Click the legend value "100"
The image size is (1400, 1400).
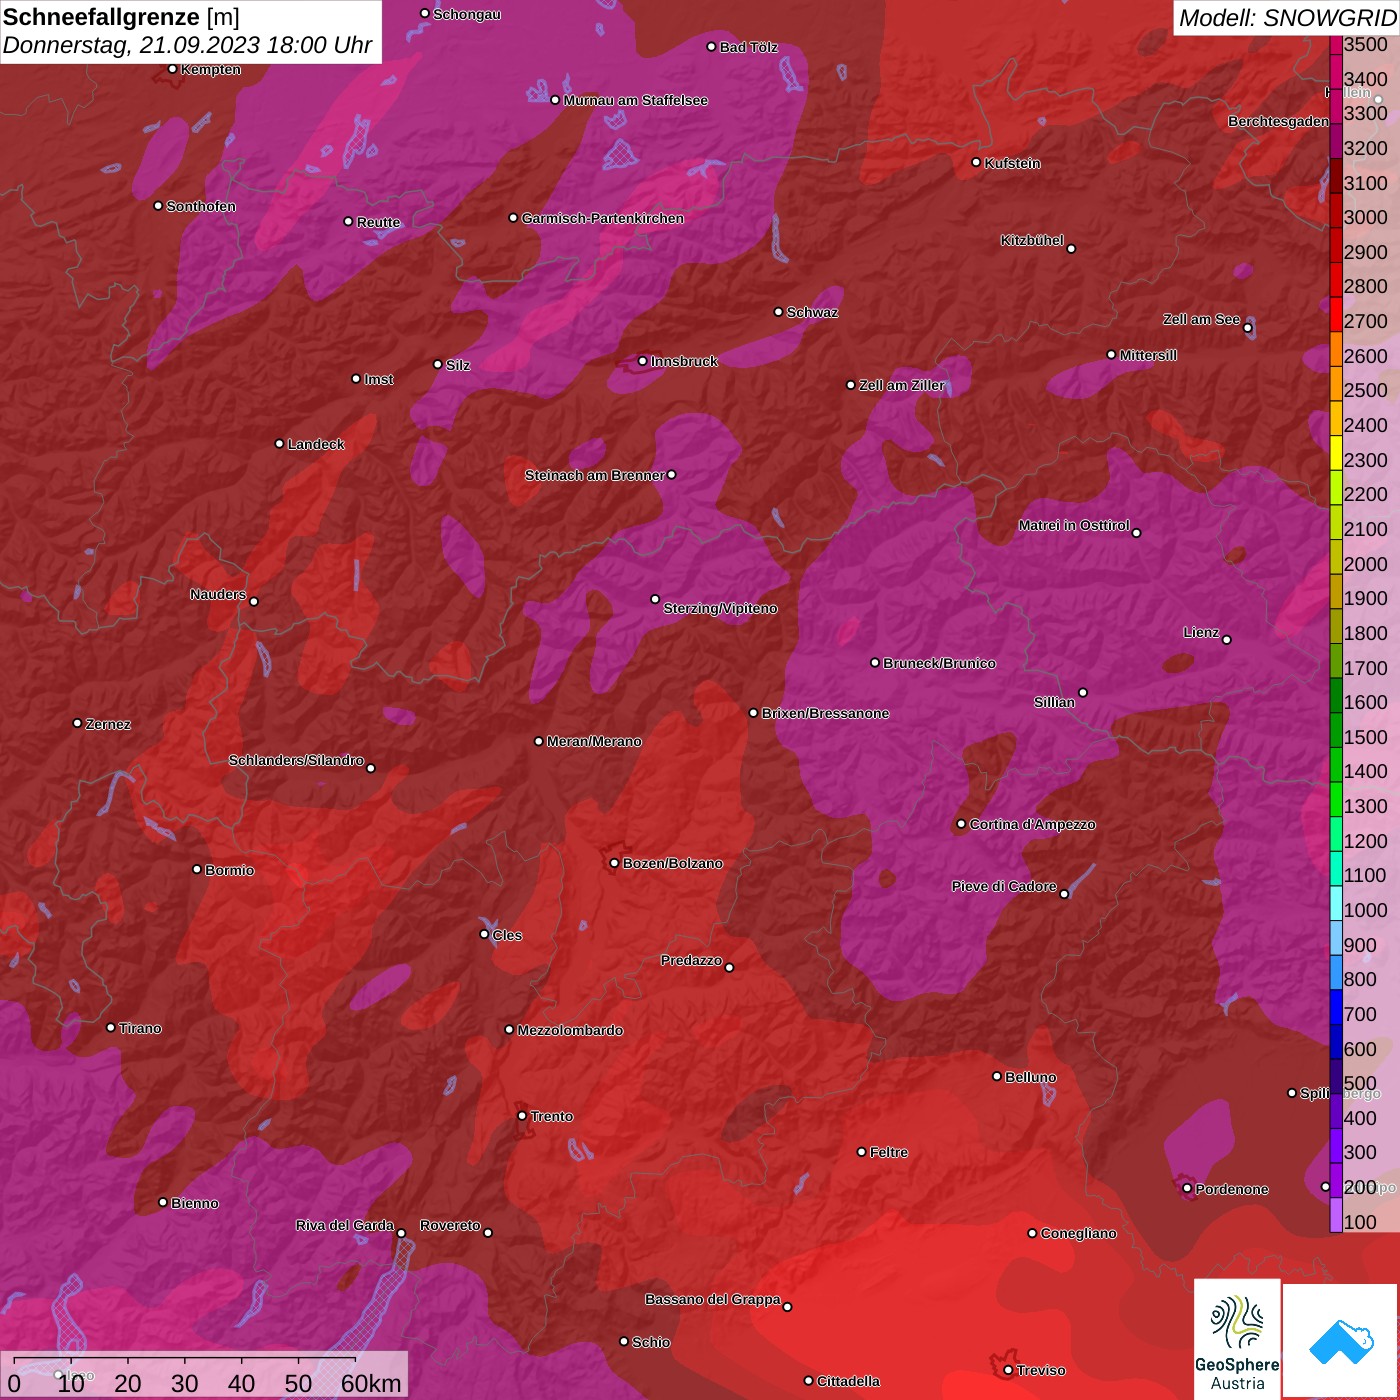(x=1361, y=1223)
